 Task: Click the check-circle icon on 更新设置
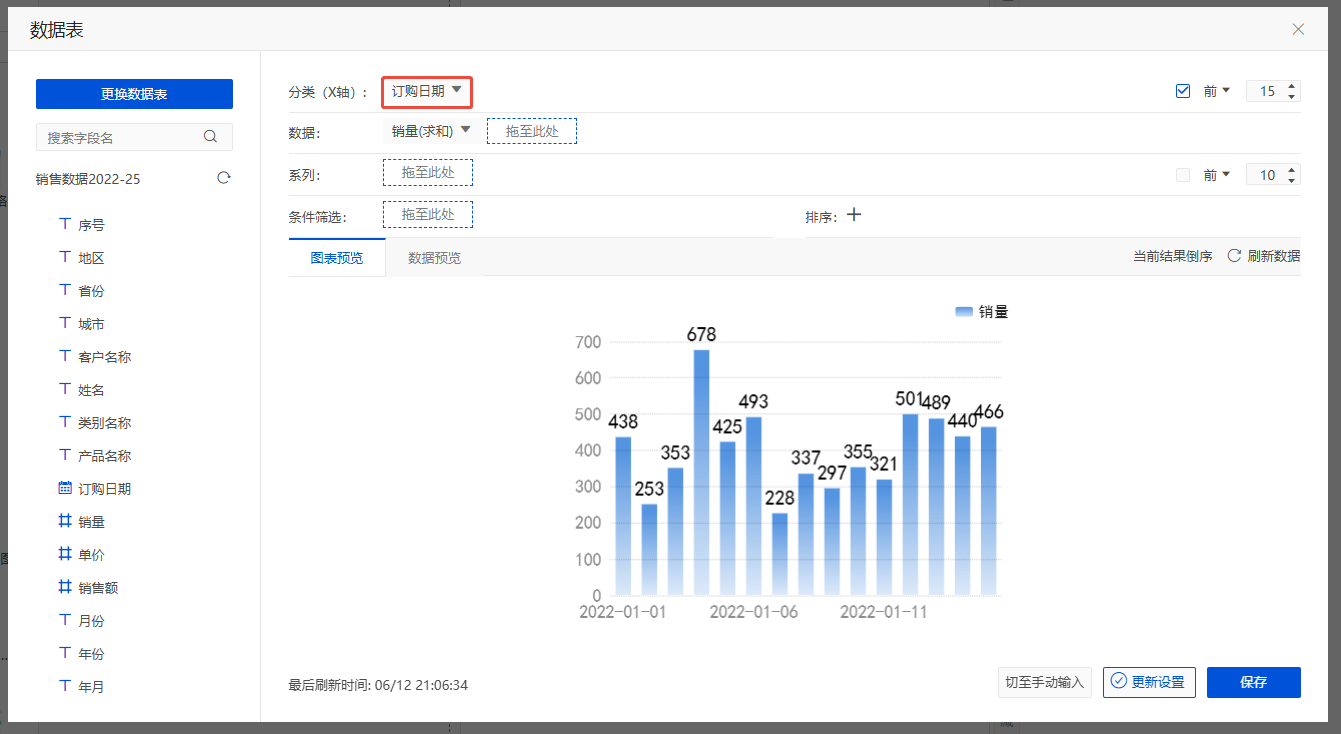(1119, 682)
